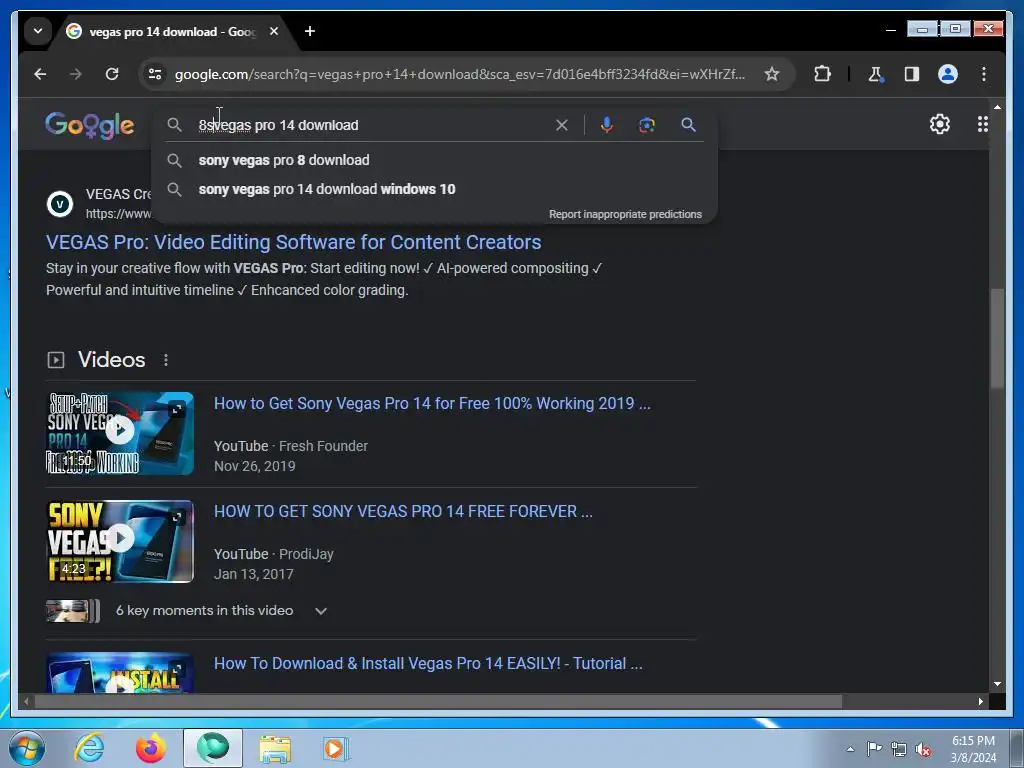
Task: Choose suggestion sony vegas pro 14 download windows 10
Action: tap(434, 189)
